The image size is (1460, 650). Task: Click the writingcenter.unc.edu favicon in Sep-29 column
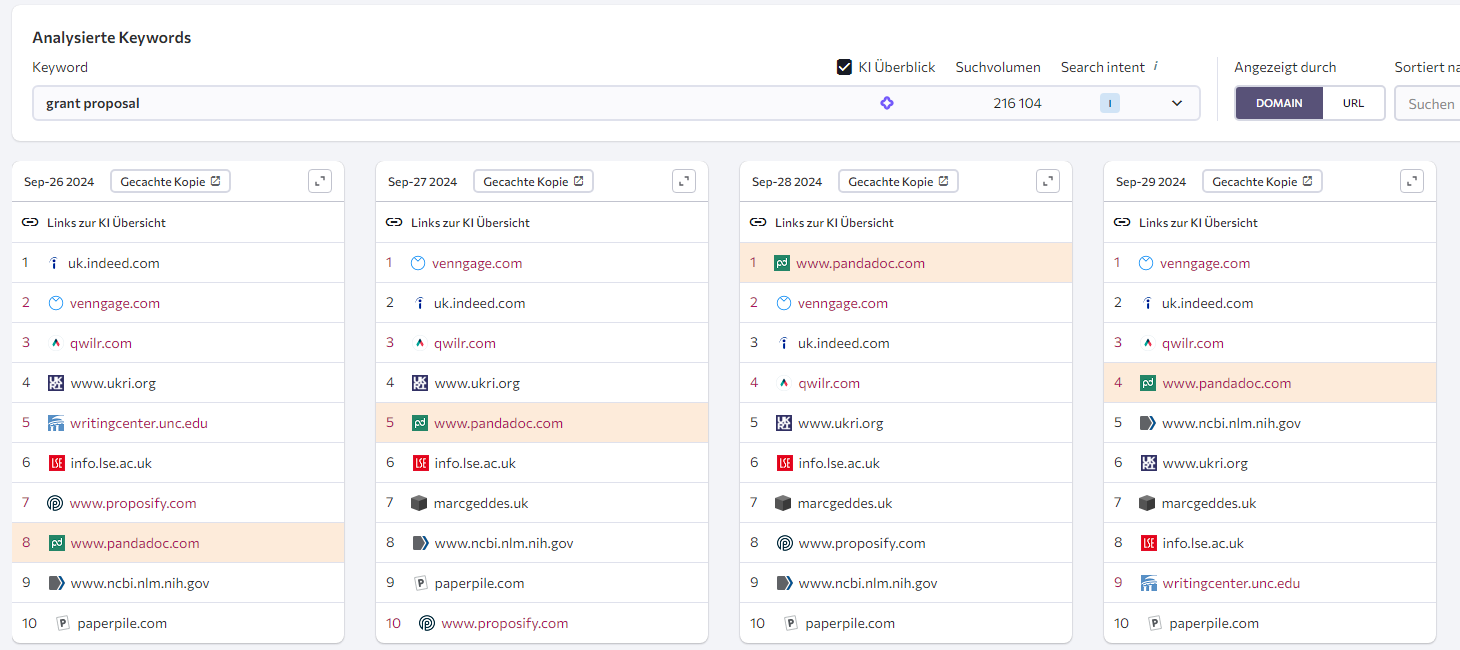1148,583
